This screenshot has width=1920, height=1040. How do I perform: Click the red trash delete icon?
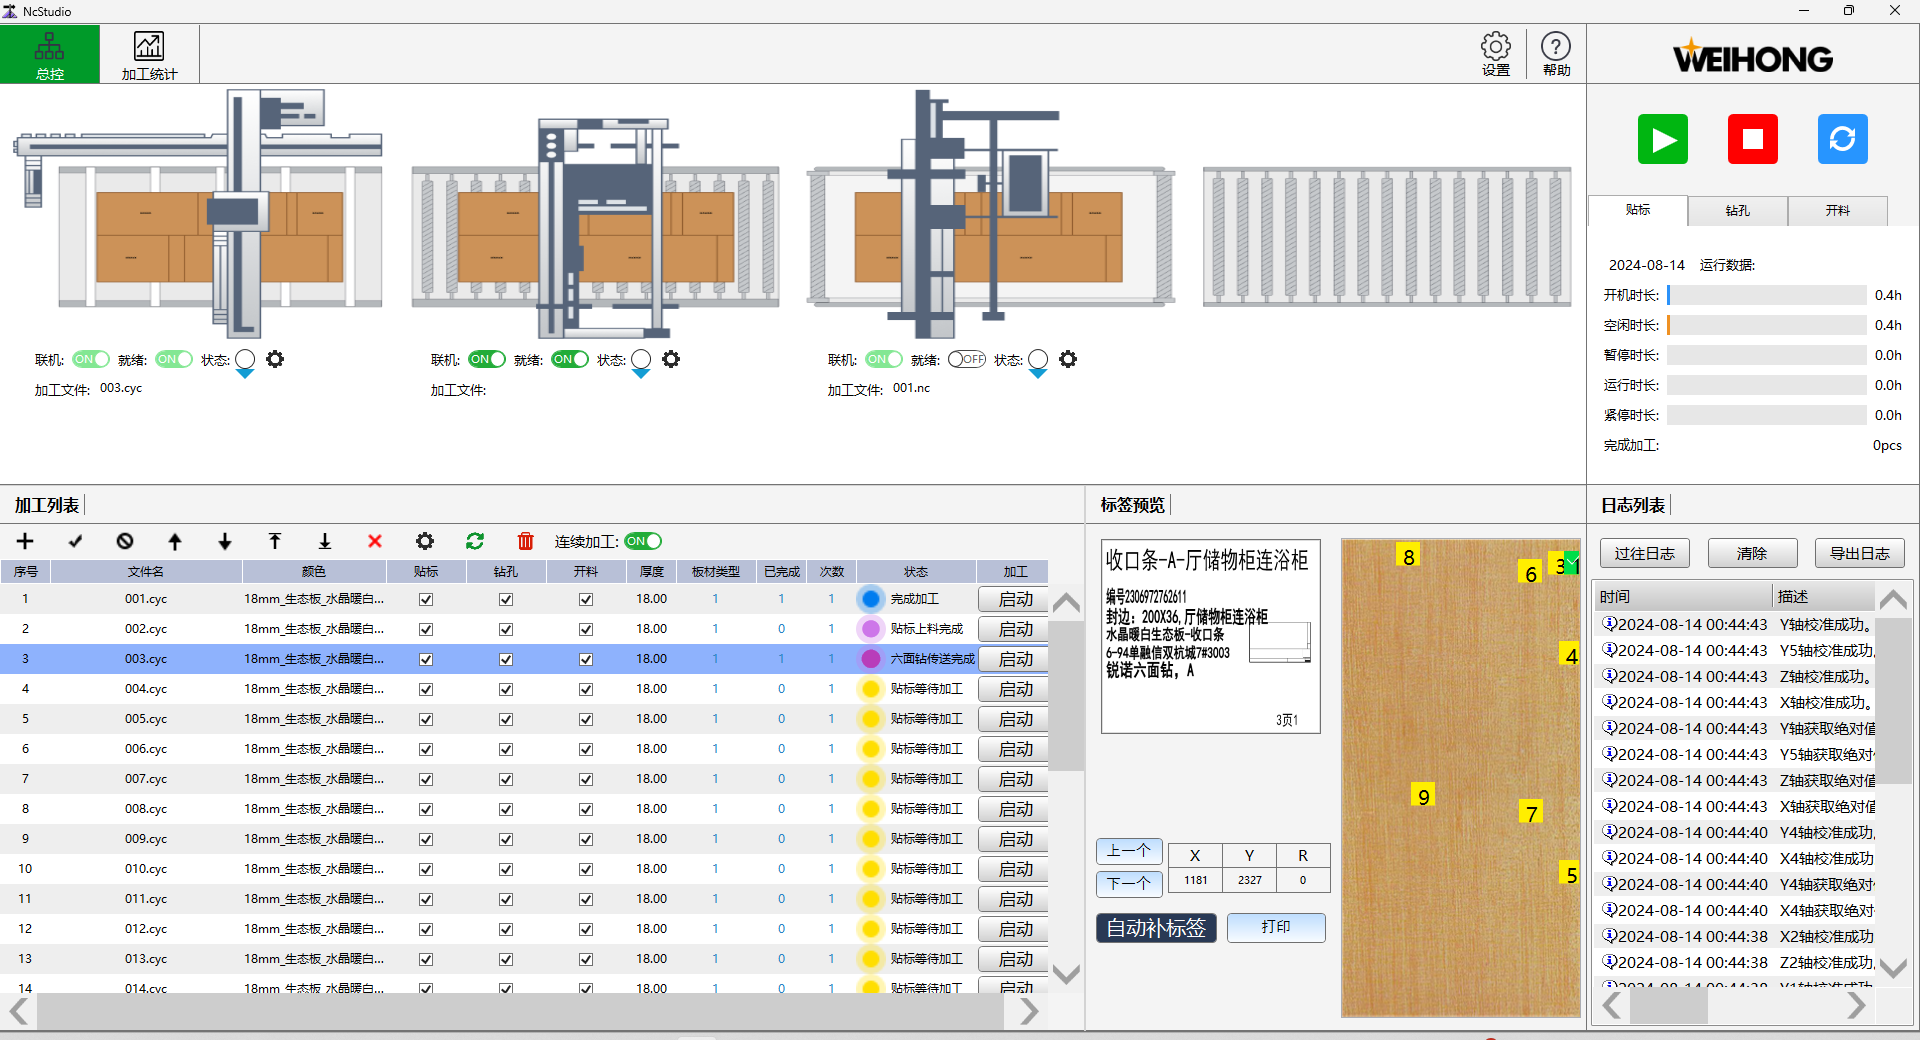point(525,541)
